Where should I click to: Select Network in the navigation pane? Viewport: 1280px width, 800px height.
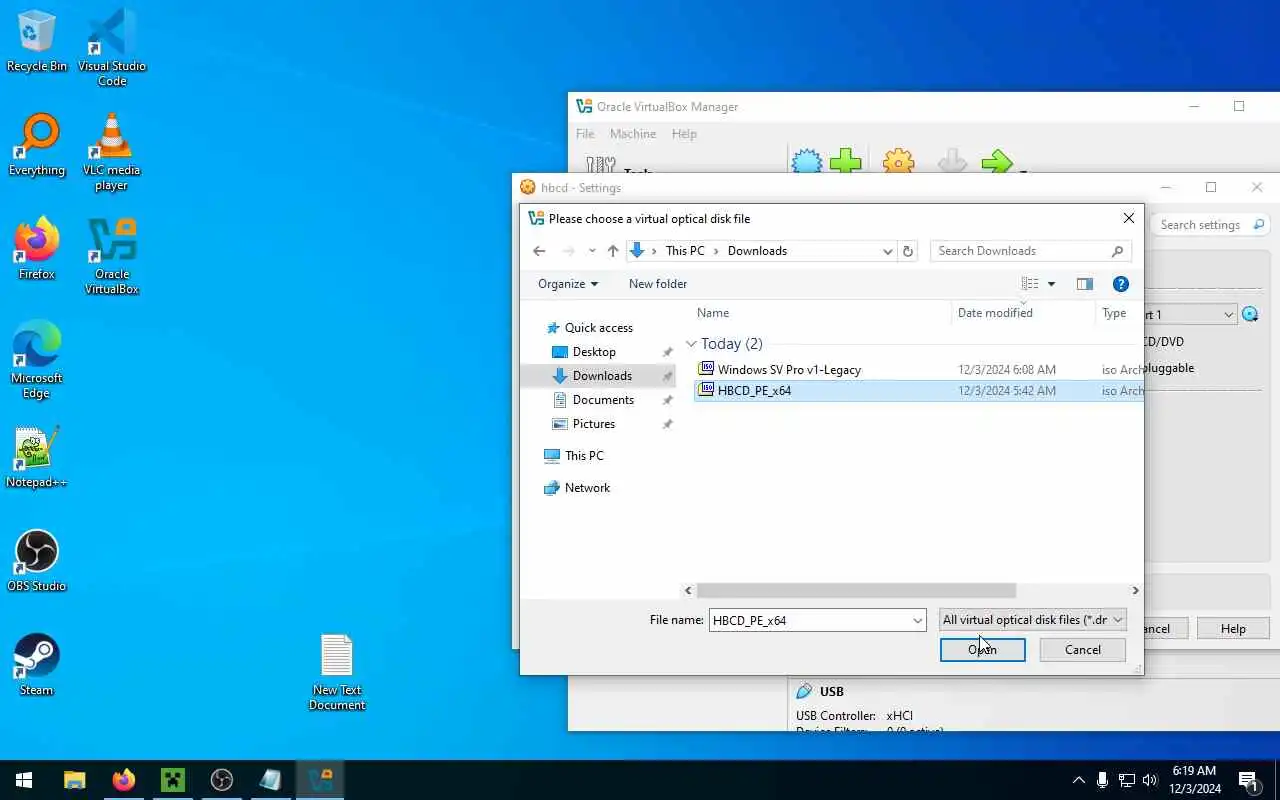tap(587, 488)
